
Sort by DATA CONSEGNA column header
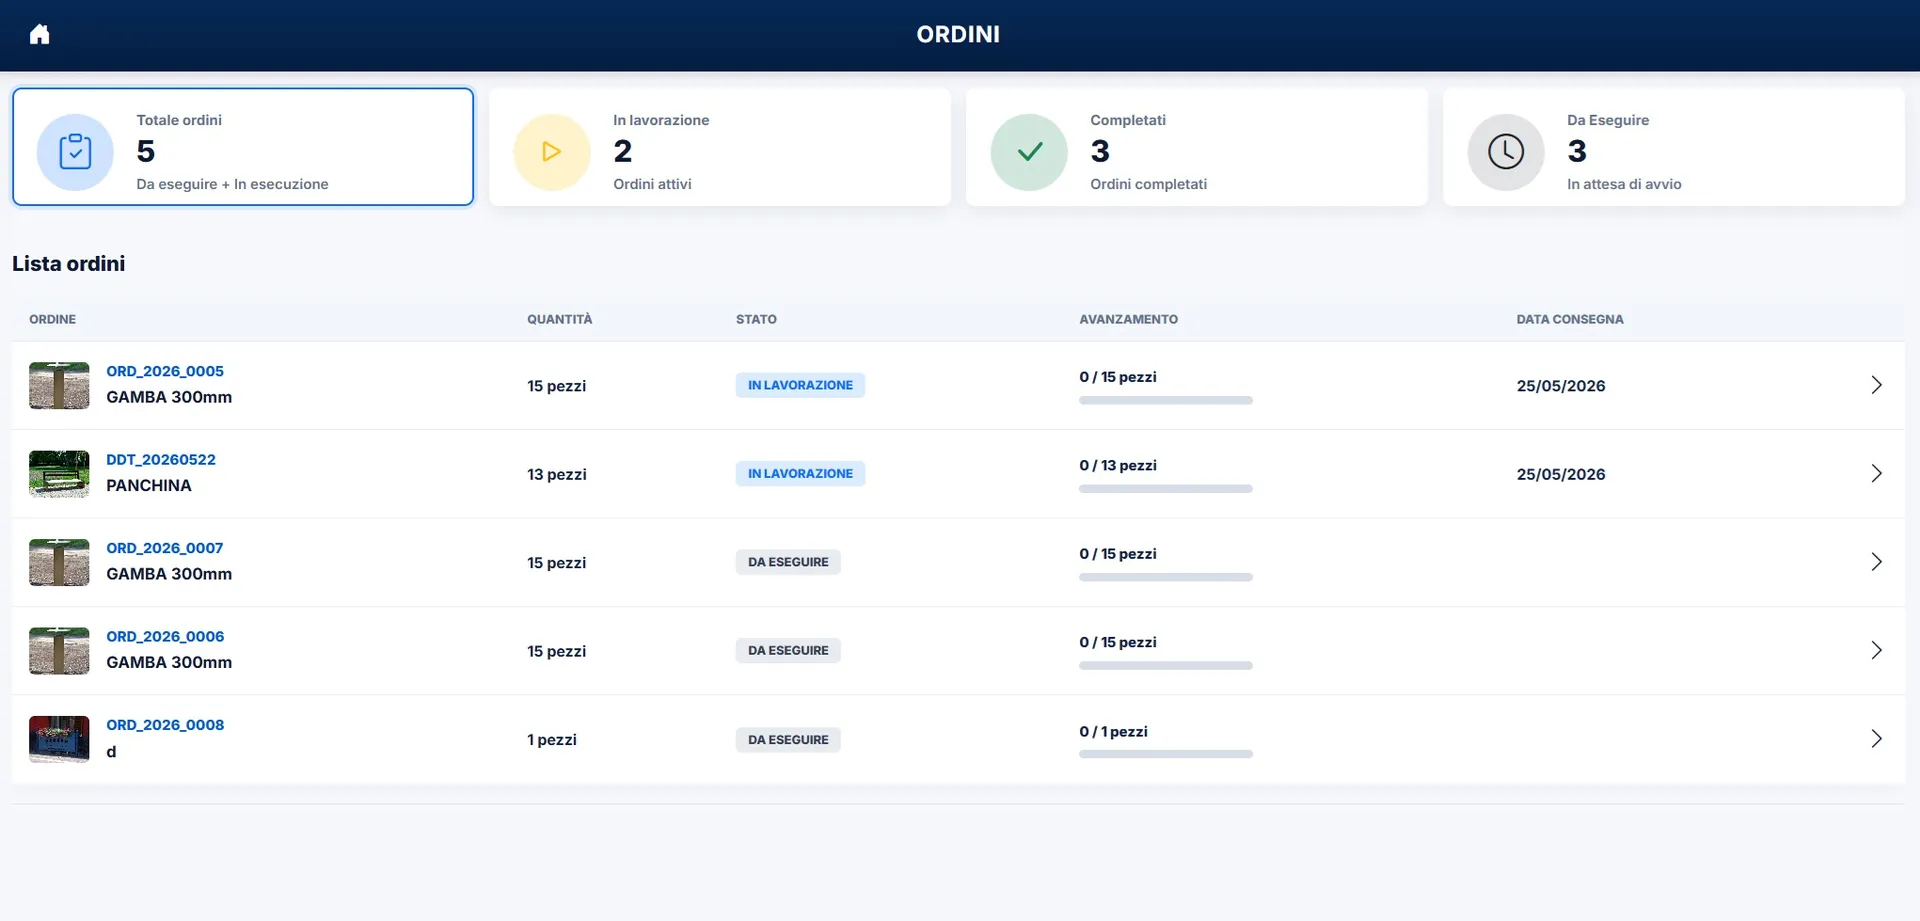[x=1570, y=319]
